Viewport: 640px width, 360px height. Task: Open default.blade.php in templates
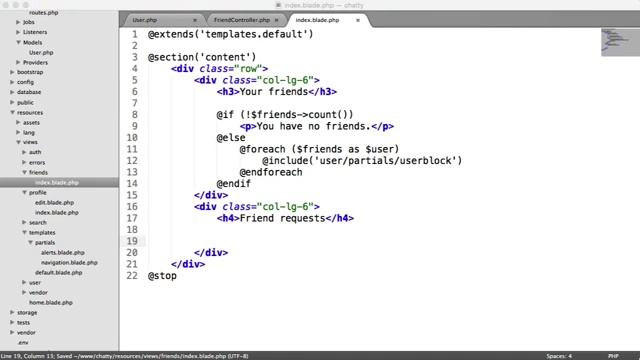[x=58, y=273]
